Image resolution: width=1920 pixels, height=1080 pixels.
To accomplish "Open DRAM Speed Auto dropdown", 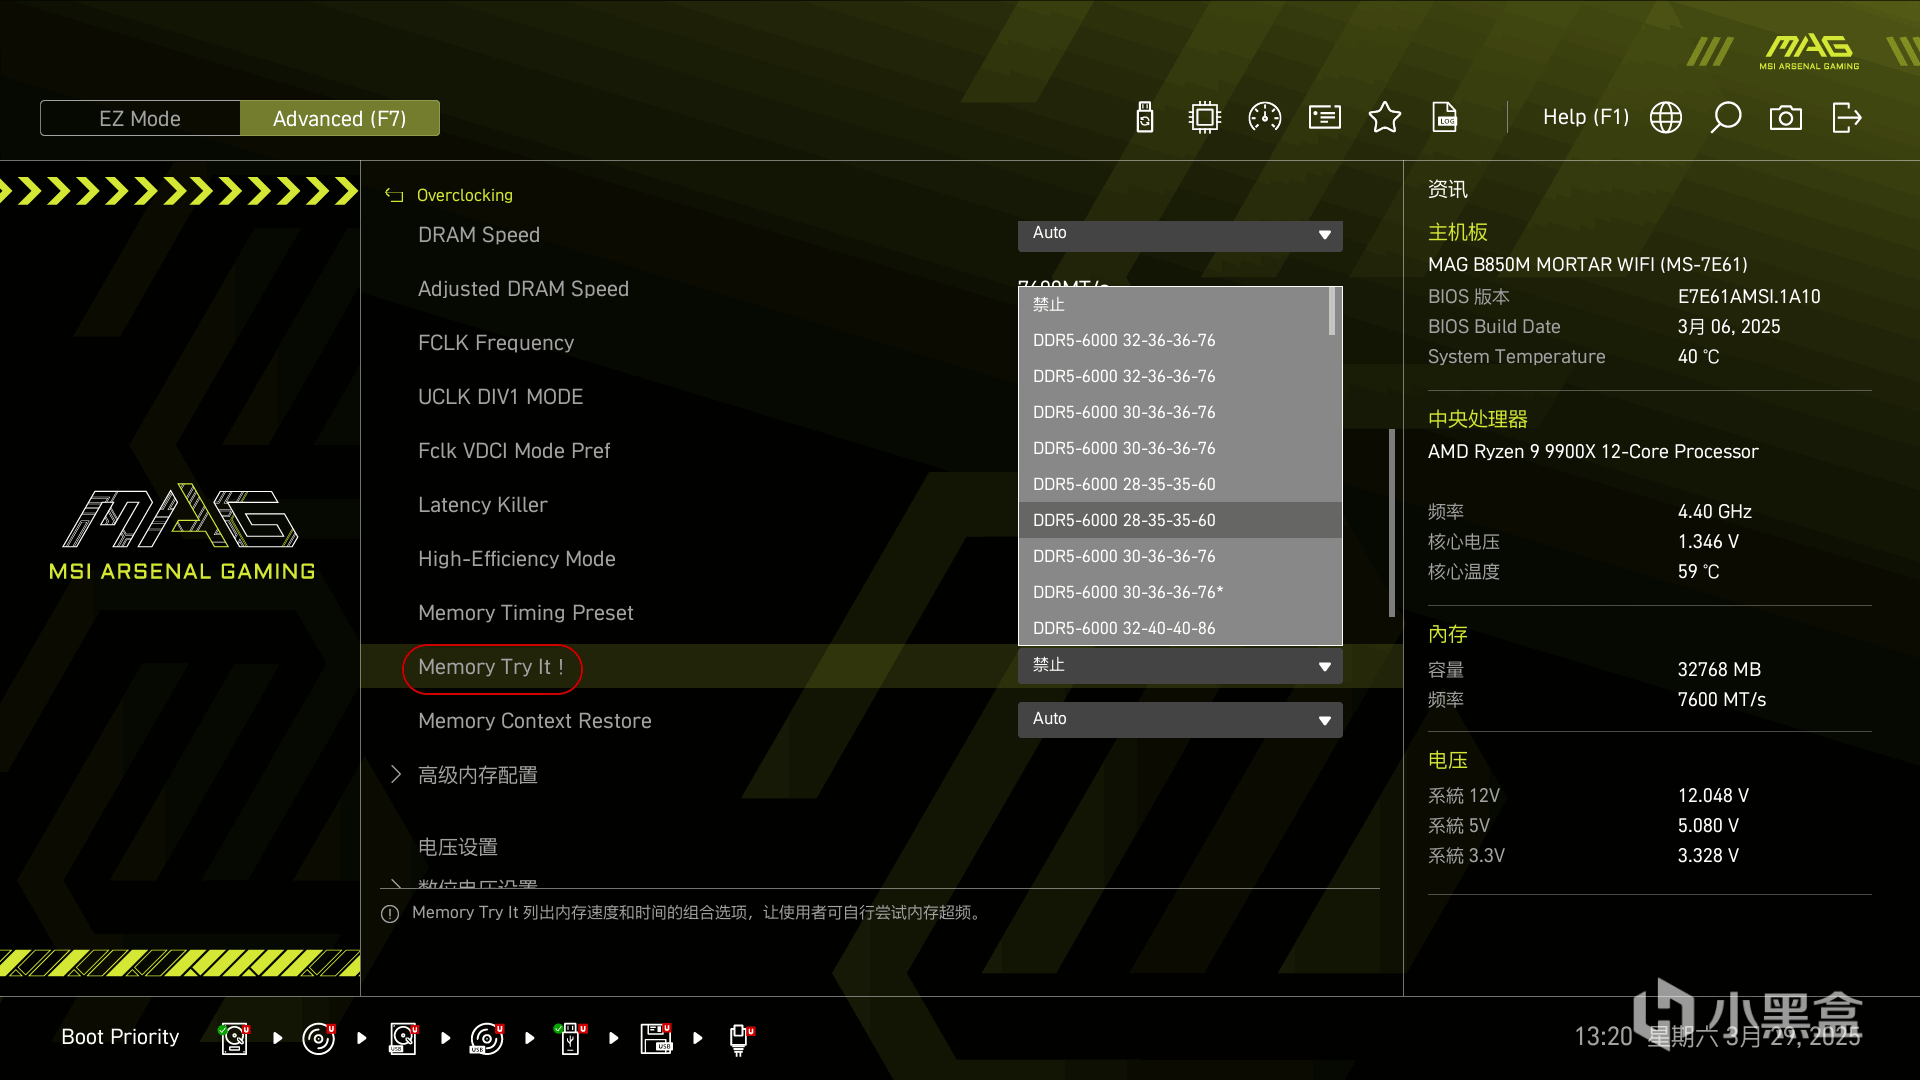I will point(1180,234).
